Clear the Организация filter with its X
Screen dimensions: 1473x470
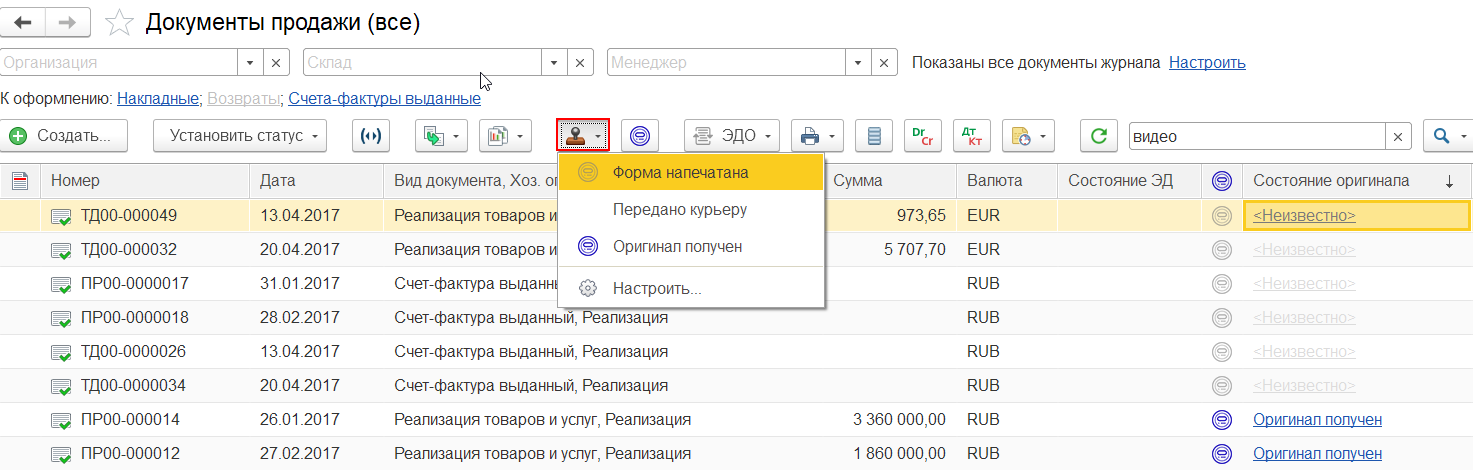276,62
